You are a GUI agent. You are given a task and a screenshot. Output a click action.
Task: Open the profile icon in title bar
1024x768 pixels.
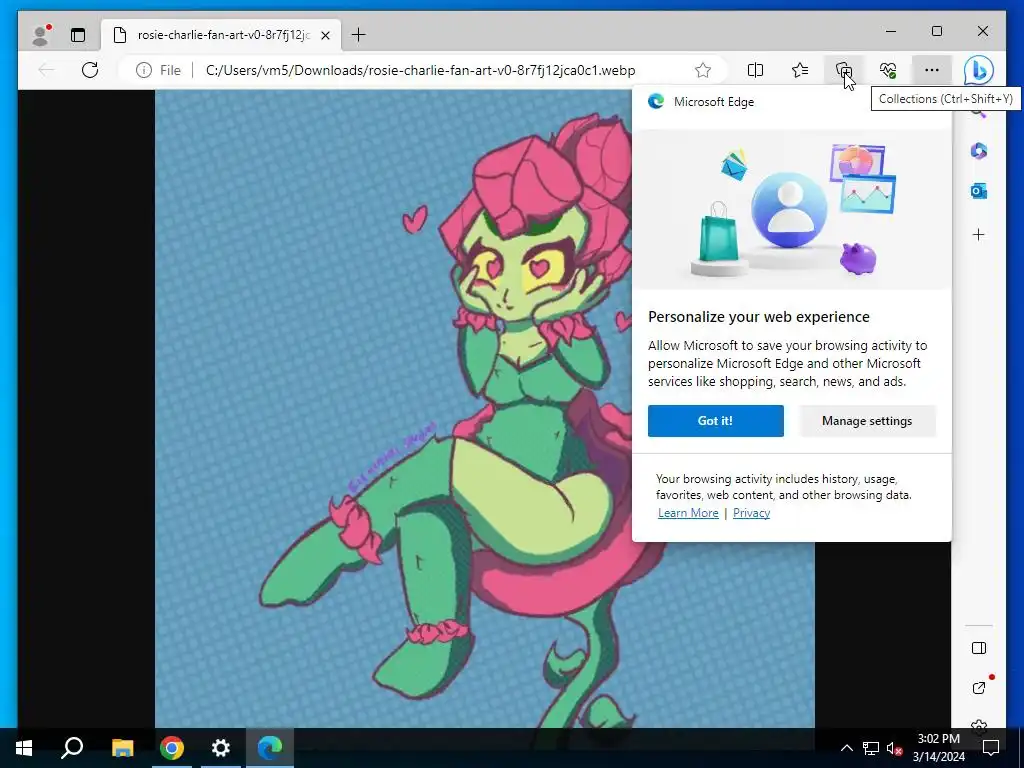(41, 35)
